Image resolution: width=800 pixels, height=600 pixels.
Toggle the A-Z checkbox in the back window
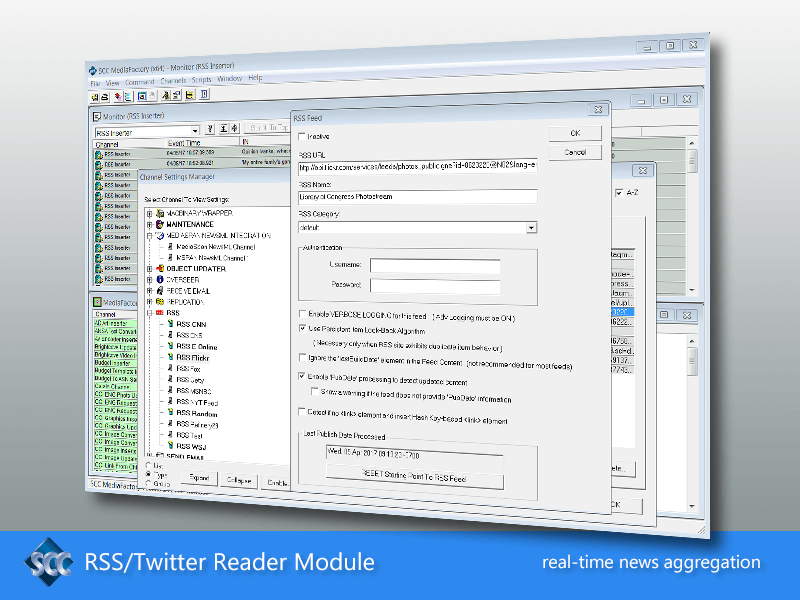pos(619,193)
